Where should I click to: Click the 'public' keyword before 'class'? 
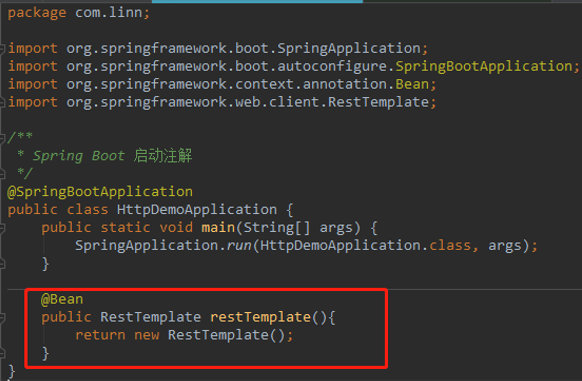click(x=33, y=210)
